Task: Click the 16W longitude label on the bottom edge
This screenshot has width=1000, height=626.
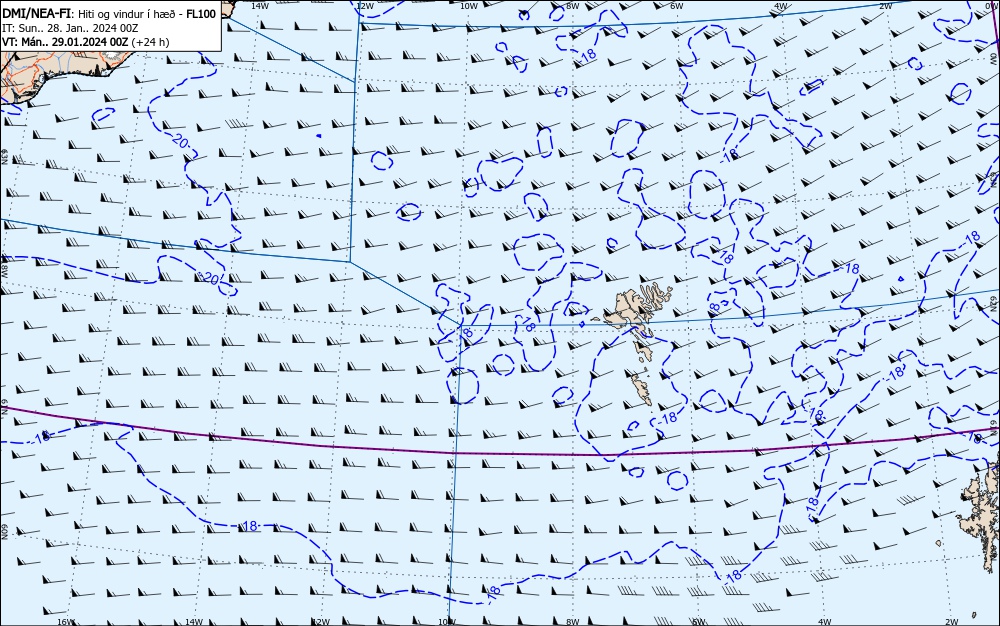Action: pyautogui.click(x=66, y=622)
